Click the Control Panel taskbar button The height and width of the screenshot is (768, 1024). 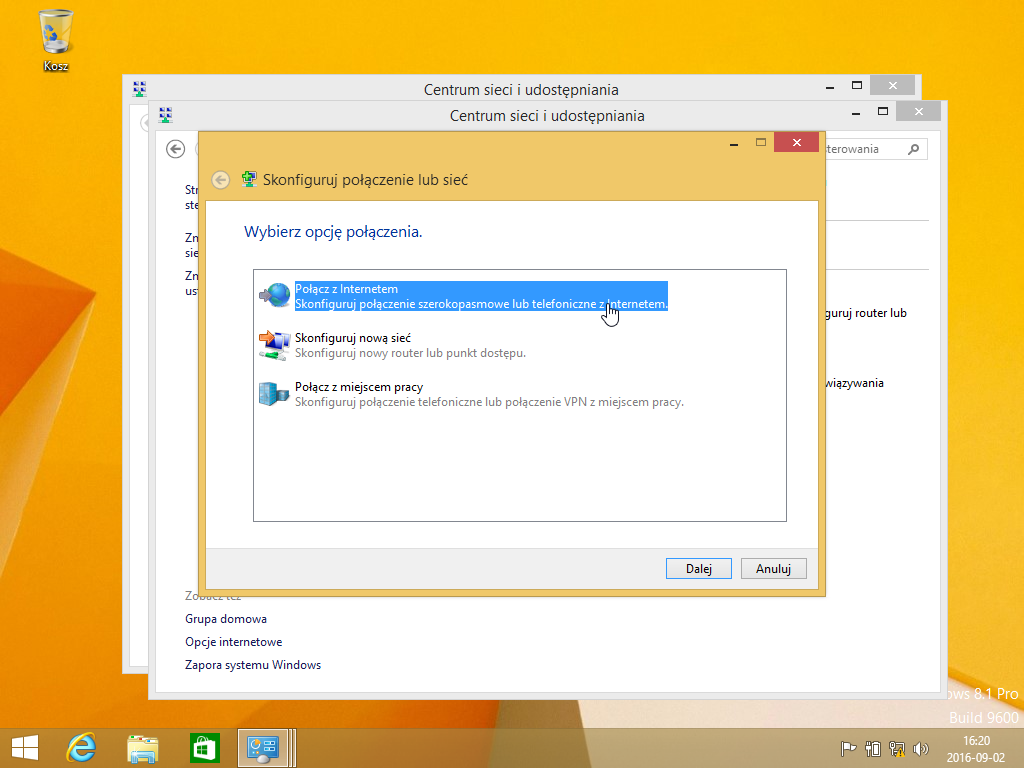coord(263,748)
